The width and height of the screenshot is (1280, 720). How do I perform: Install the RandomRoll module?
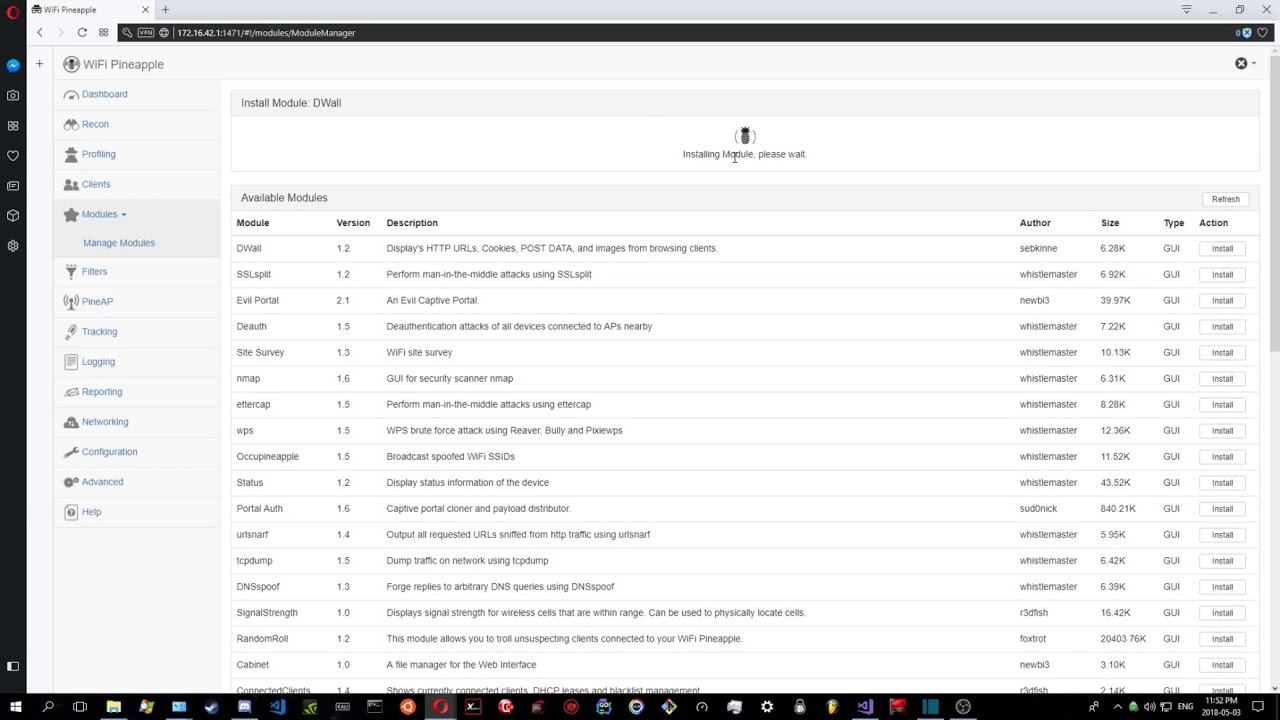(x=1222, y=638)
